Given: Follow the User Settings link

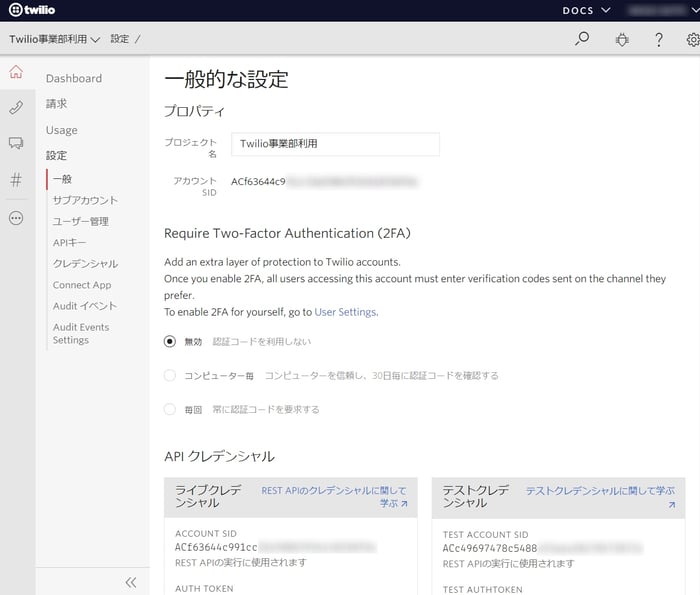Looking at the screenshot, I should pos(346,312).
